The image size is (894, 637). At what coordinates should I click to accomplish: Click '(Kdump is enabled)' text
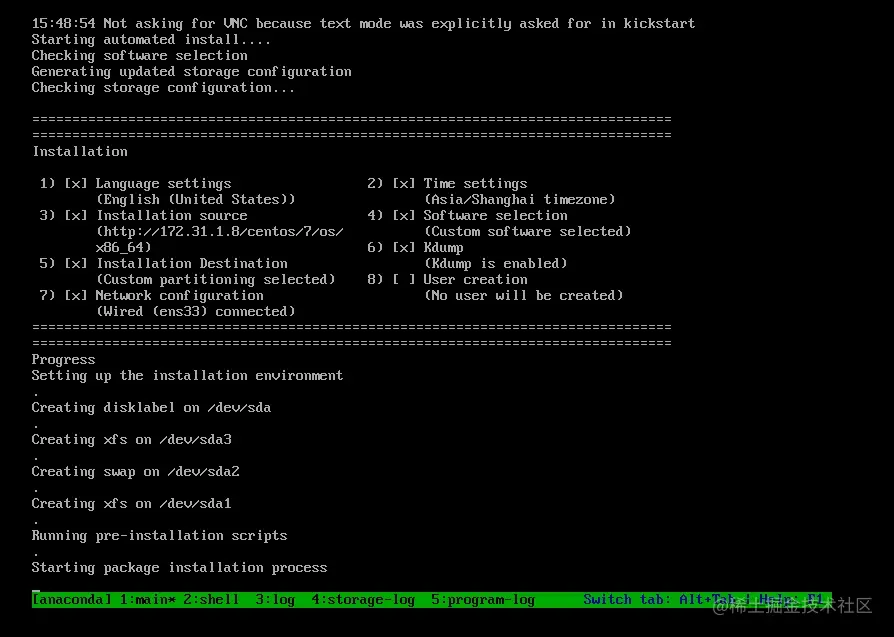tap(496, 263)
